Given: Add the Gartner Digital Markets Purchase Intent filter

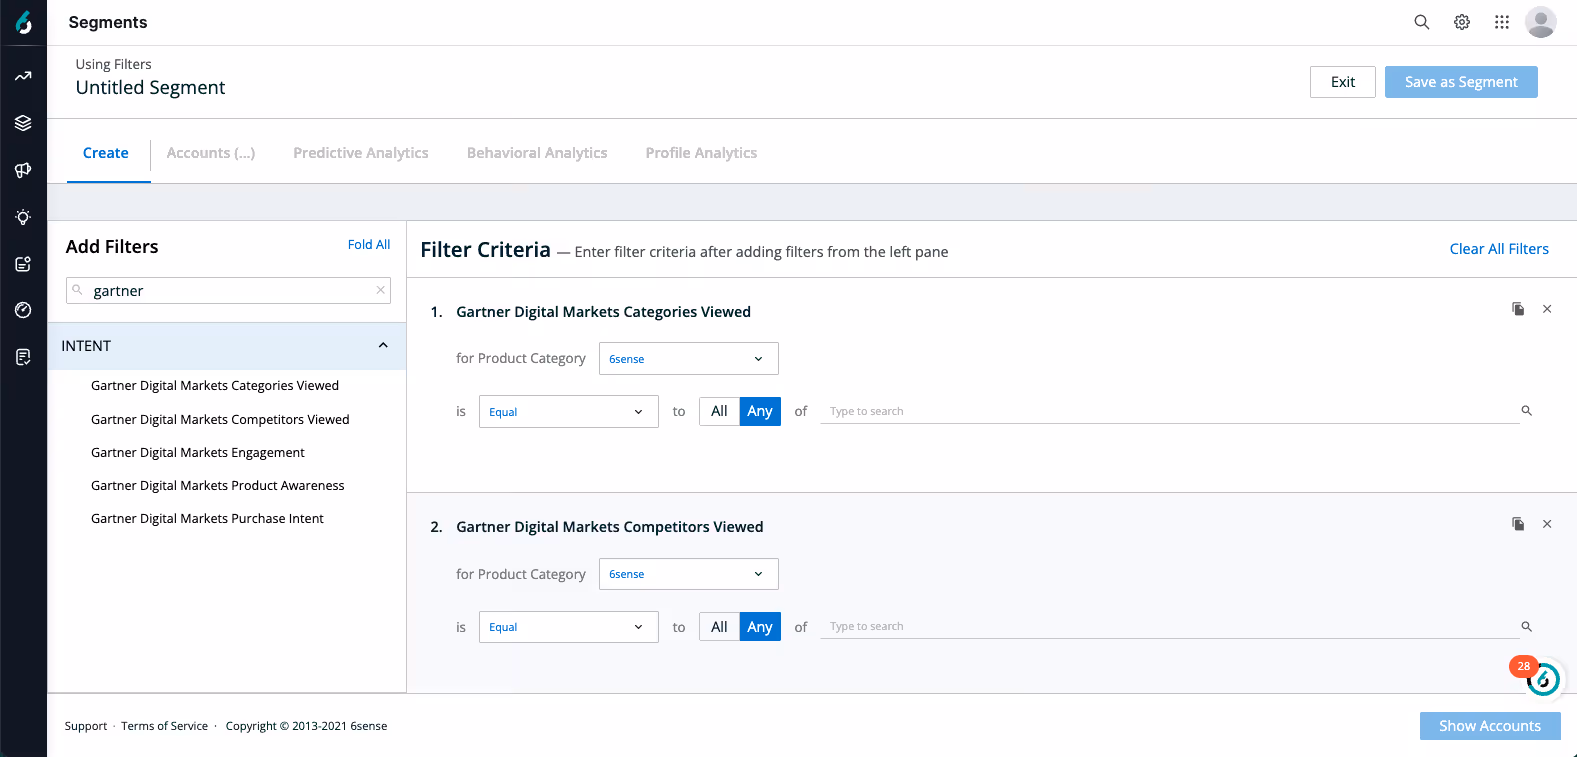Looking at the screenshot, I should (x=207, y=519).
